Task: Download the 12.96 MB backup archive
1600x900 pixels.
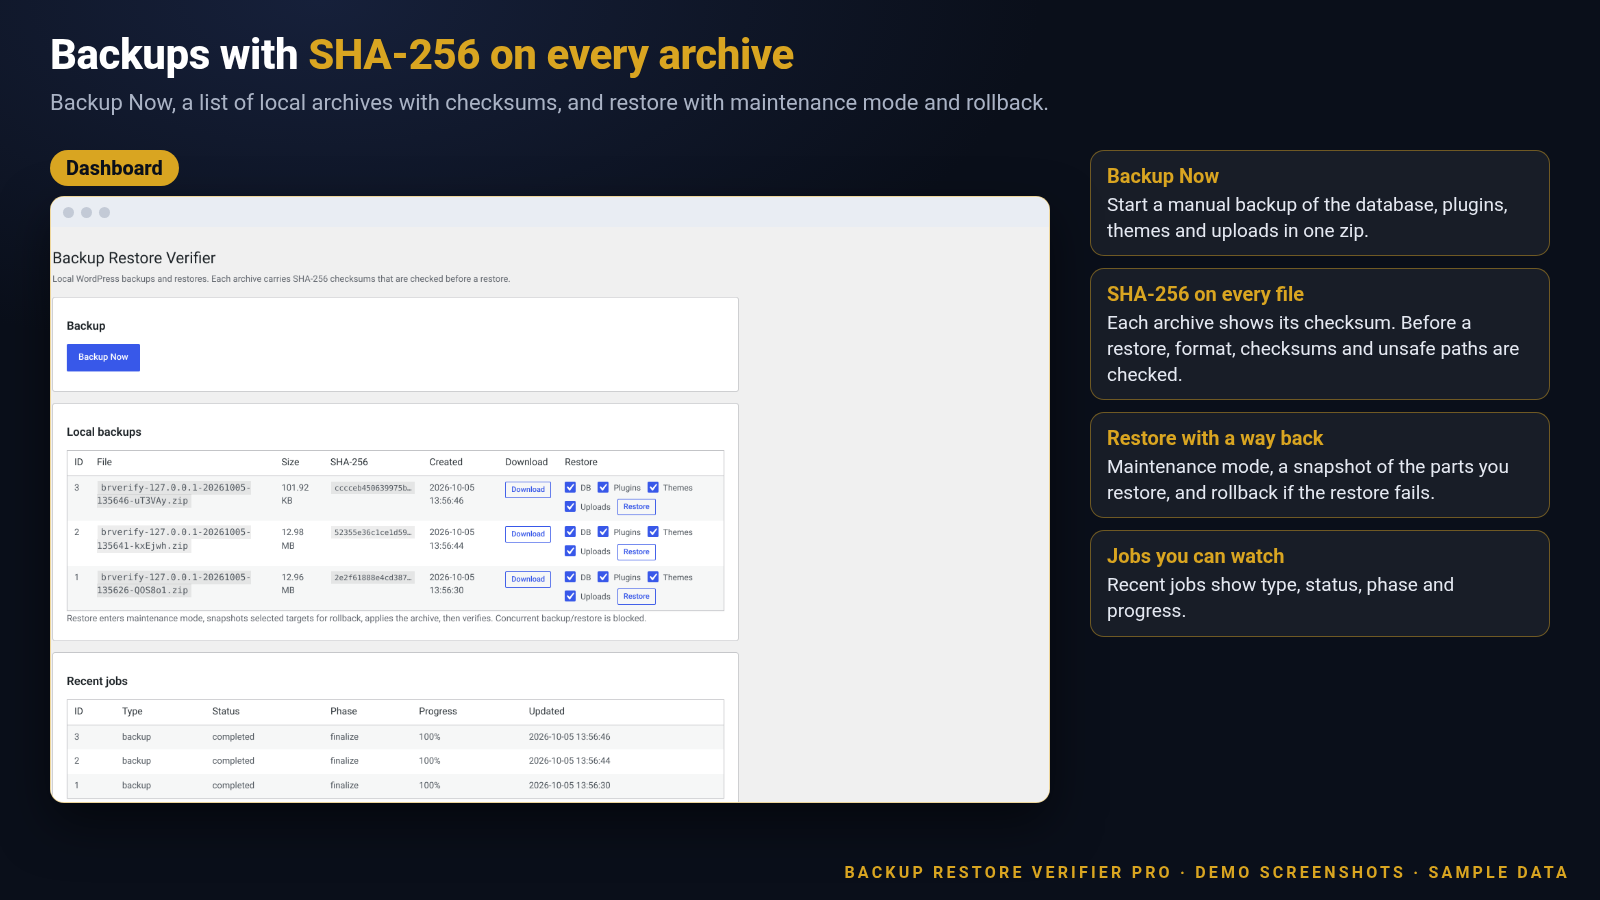Action: coord(528,579)
